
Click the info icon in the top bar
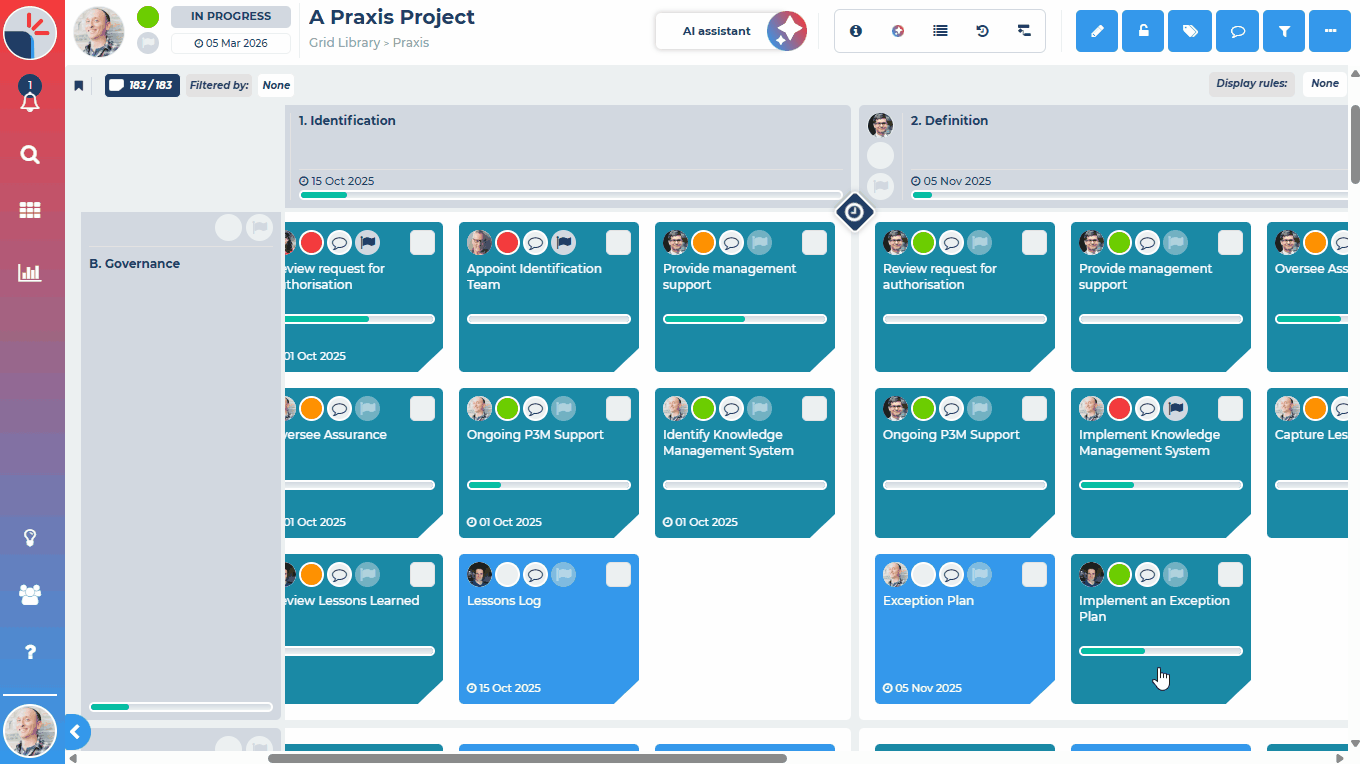855,31
